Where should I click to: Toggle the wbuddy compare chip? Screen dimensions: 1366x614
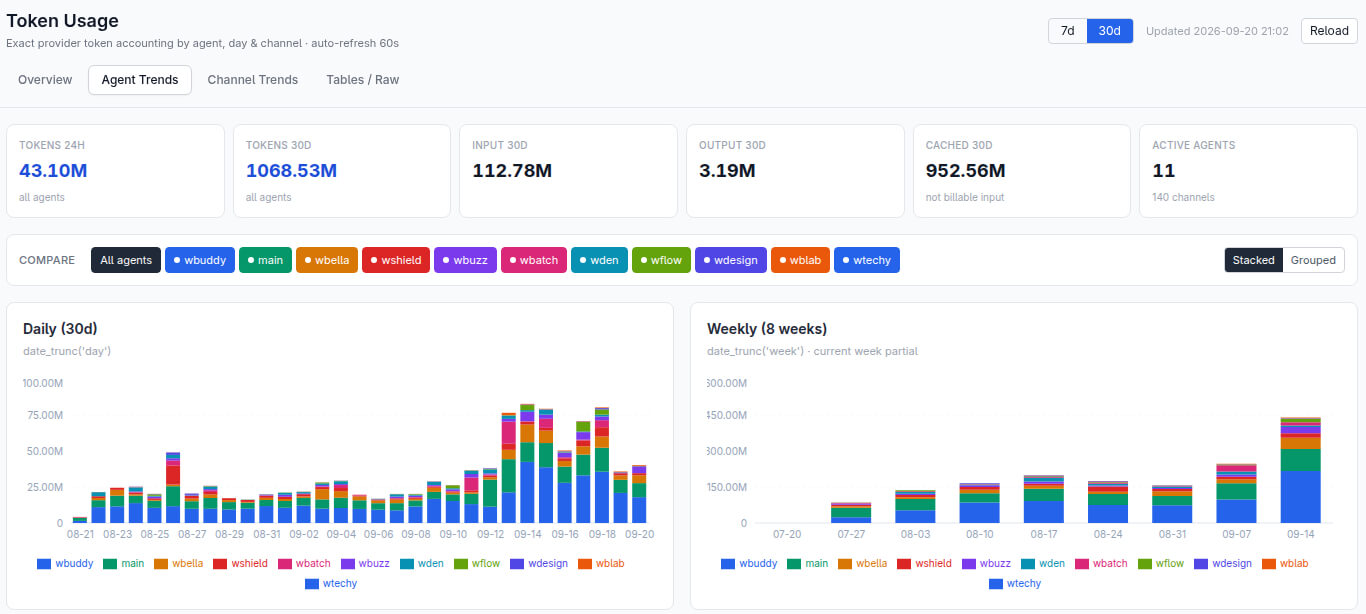click(x=200, y=260)
